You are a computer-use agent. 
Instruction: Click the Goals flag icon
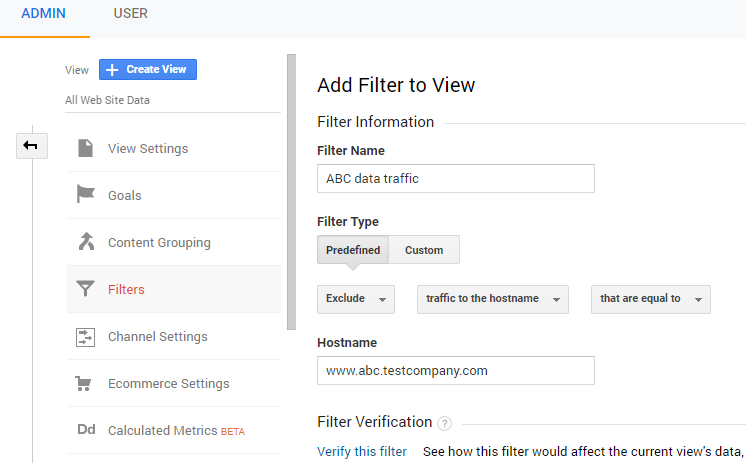[86, 195]
